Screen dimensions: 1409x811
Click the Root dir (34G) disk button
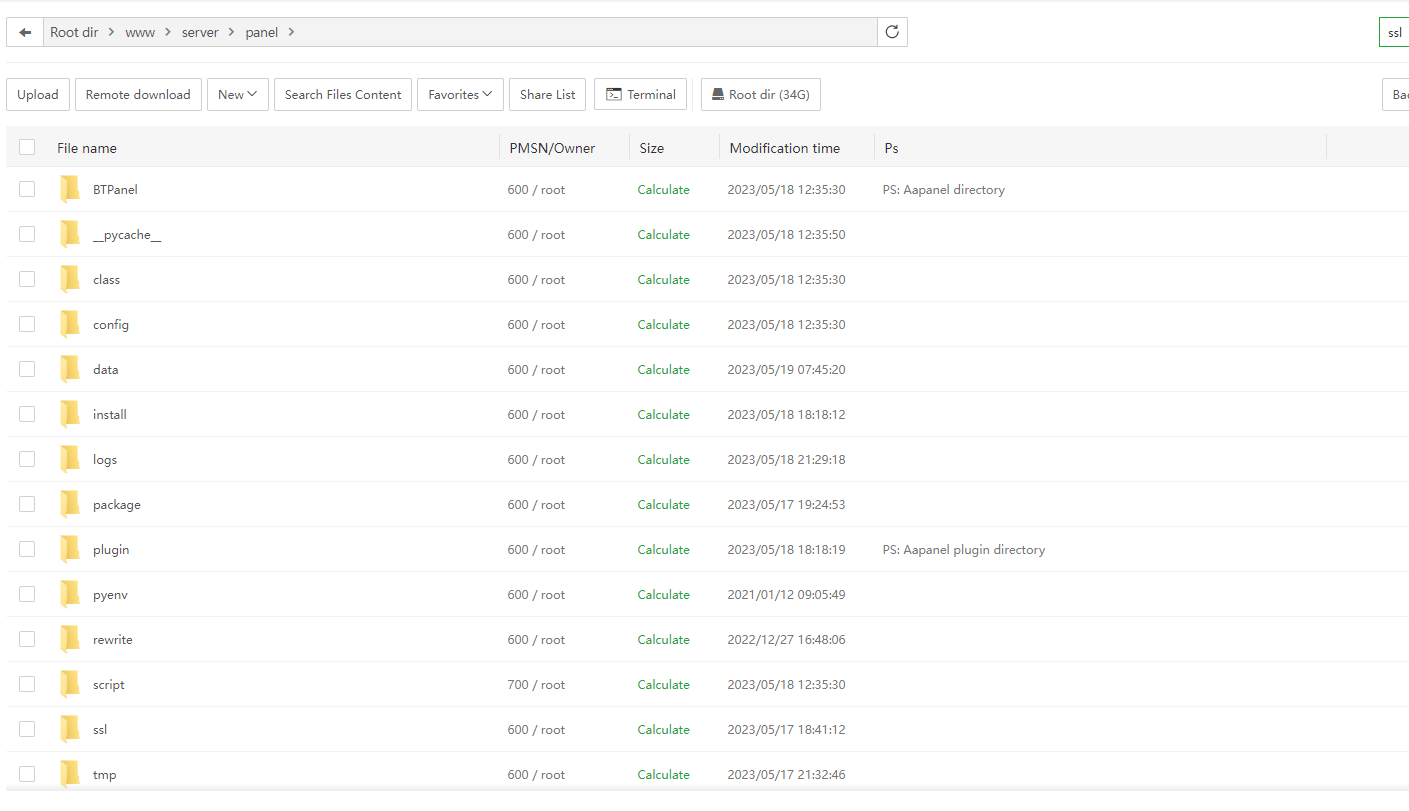coord(760,95)
